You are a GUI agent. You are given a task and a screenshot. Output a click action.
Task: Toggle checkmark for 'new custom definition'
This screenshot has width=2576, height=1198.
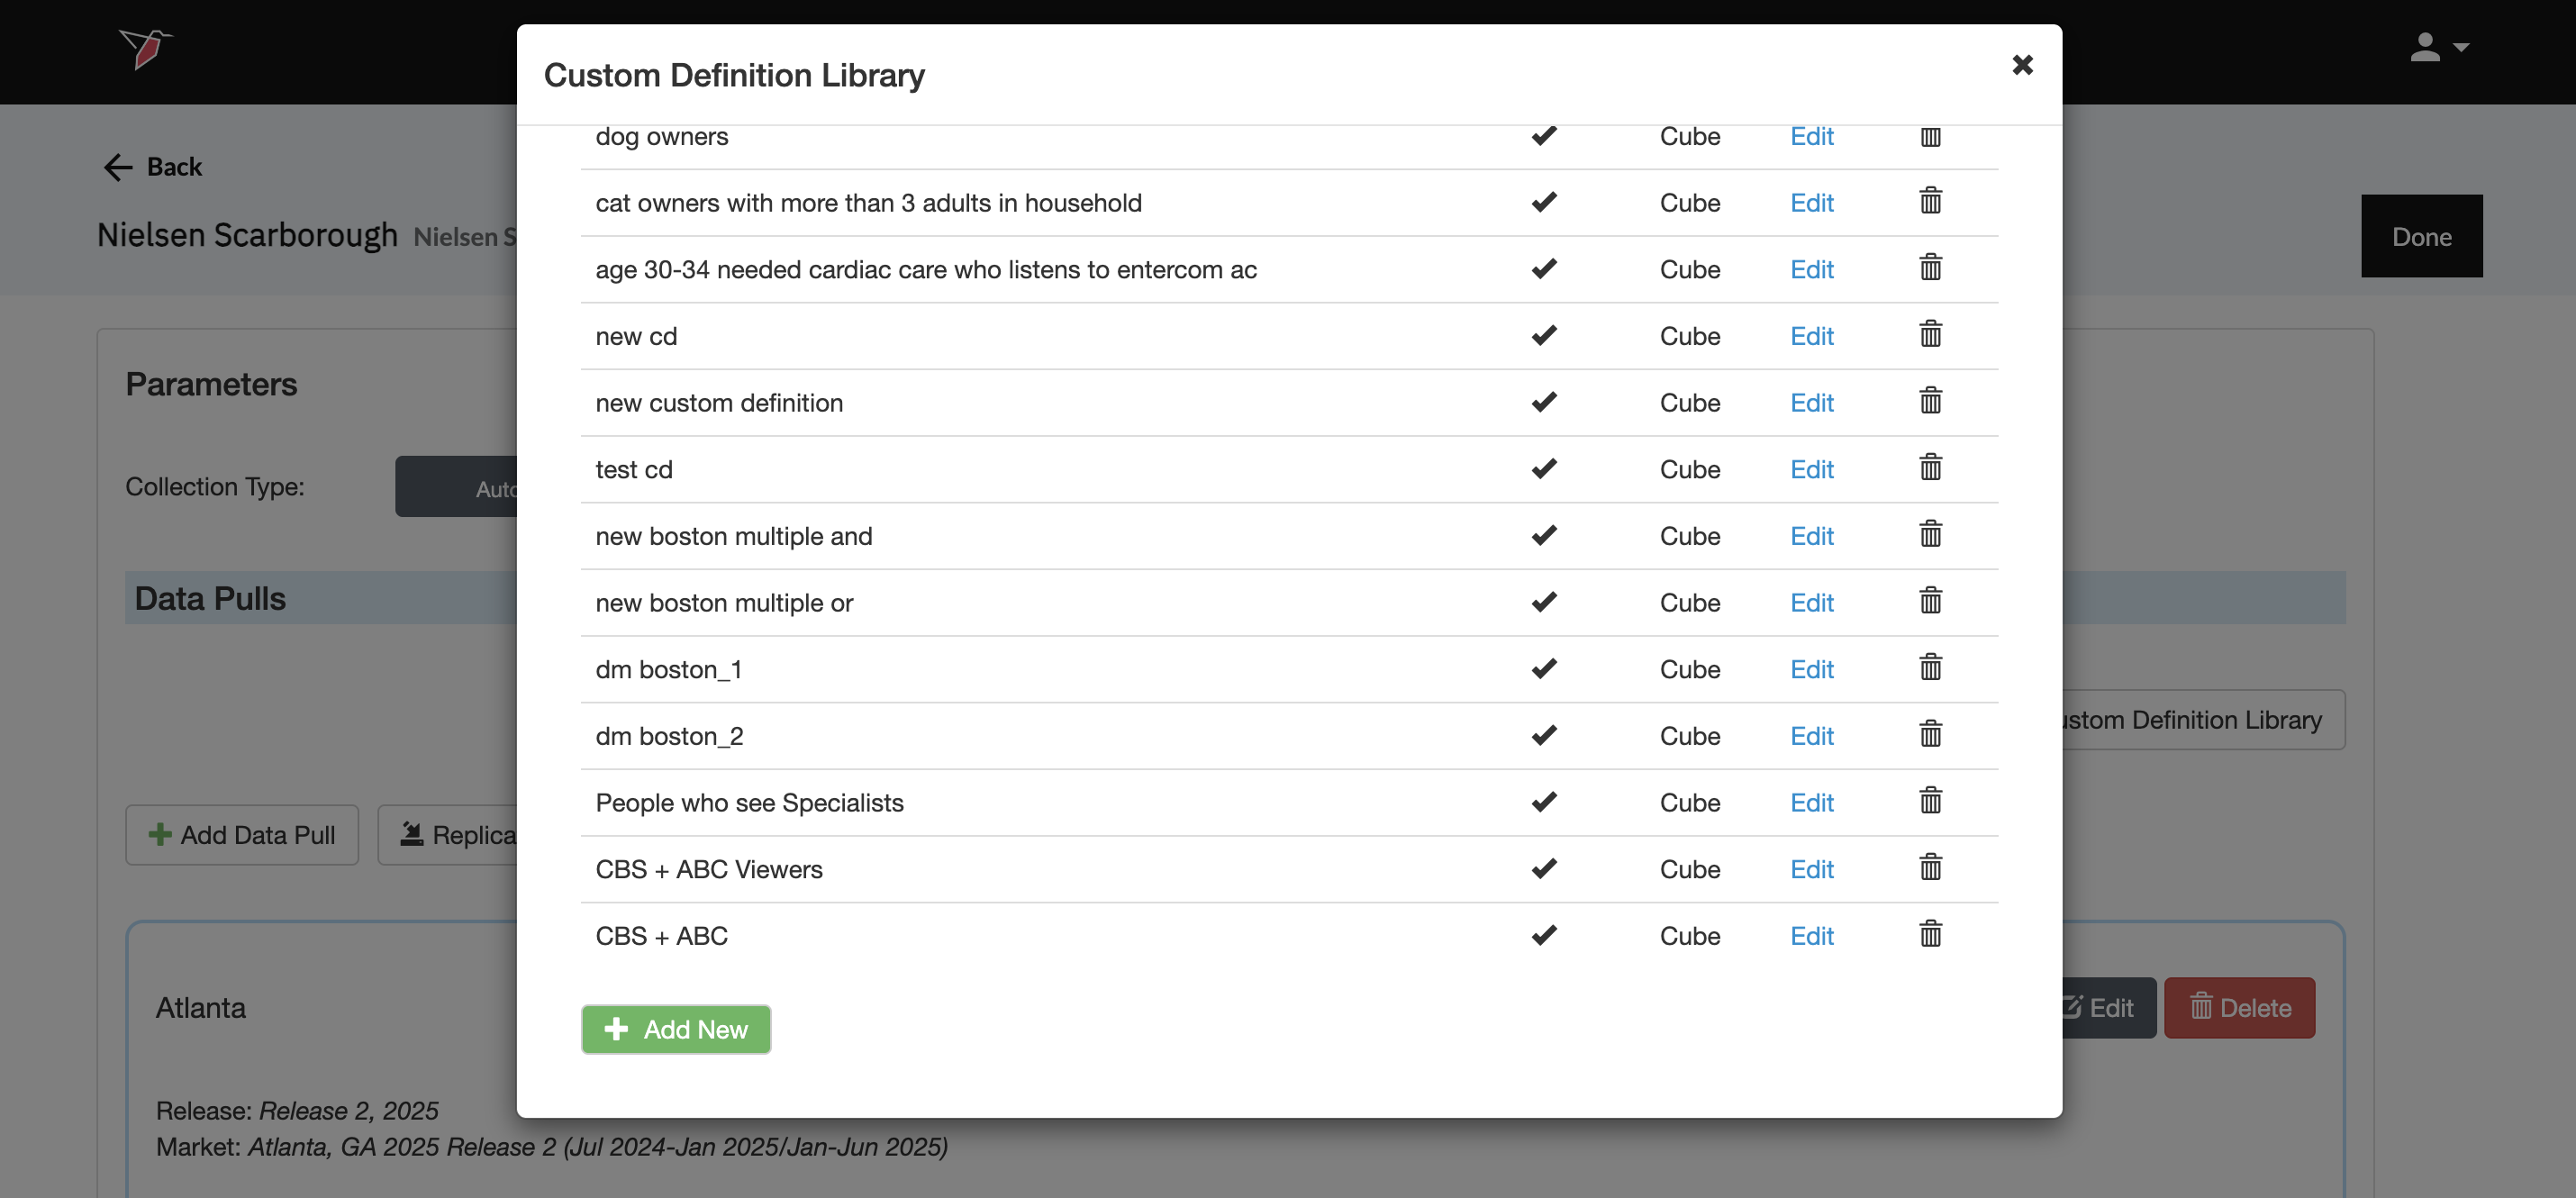tap(1544, 402)
